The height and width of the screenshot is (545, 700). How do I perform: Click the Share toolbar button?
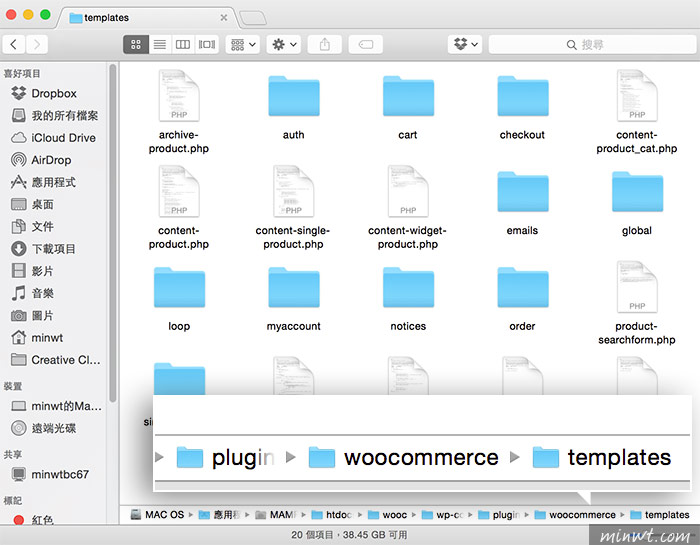[325, 44]
